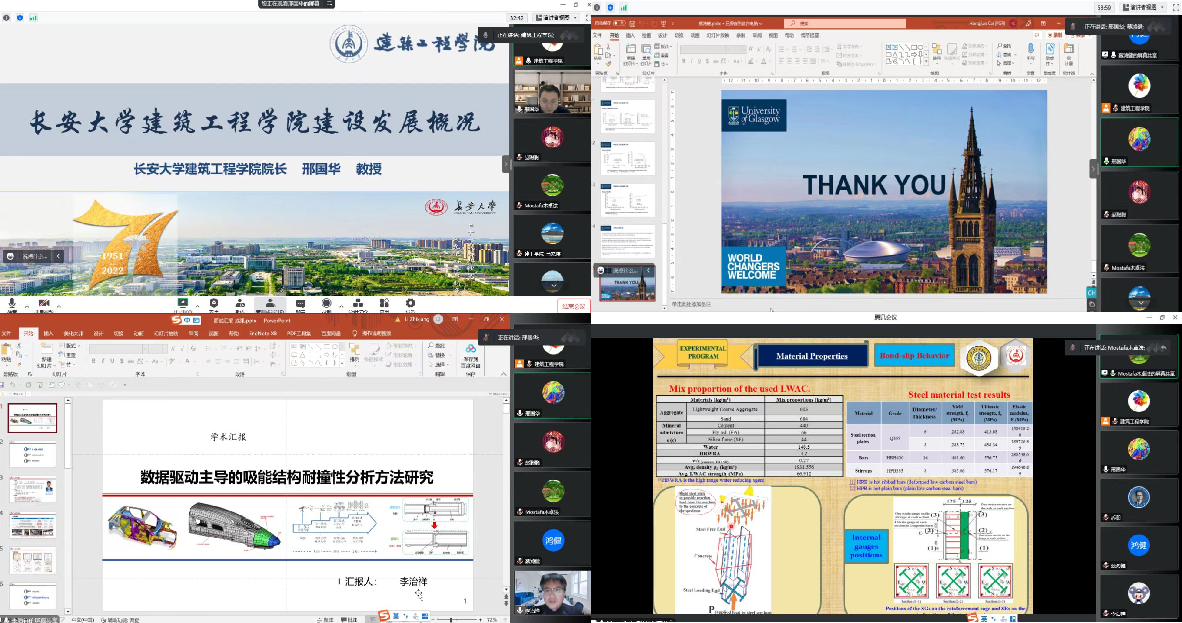Open 文件 tab in the Glasgow PowerPoint window
Viewport: 1182px width, 623px height.
[x=598, y=34]
